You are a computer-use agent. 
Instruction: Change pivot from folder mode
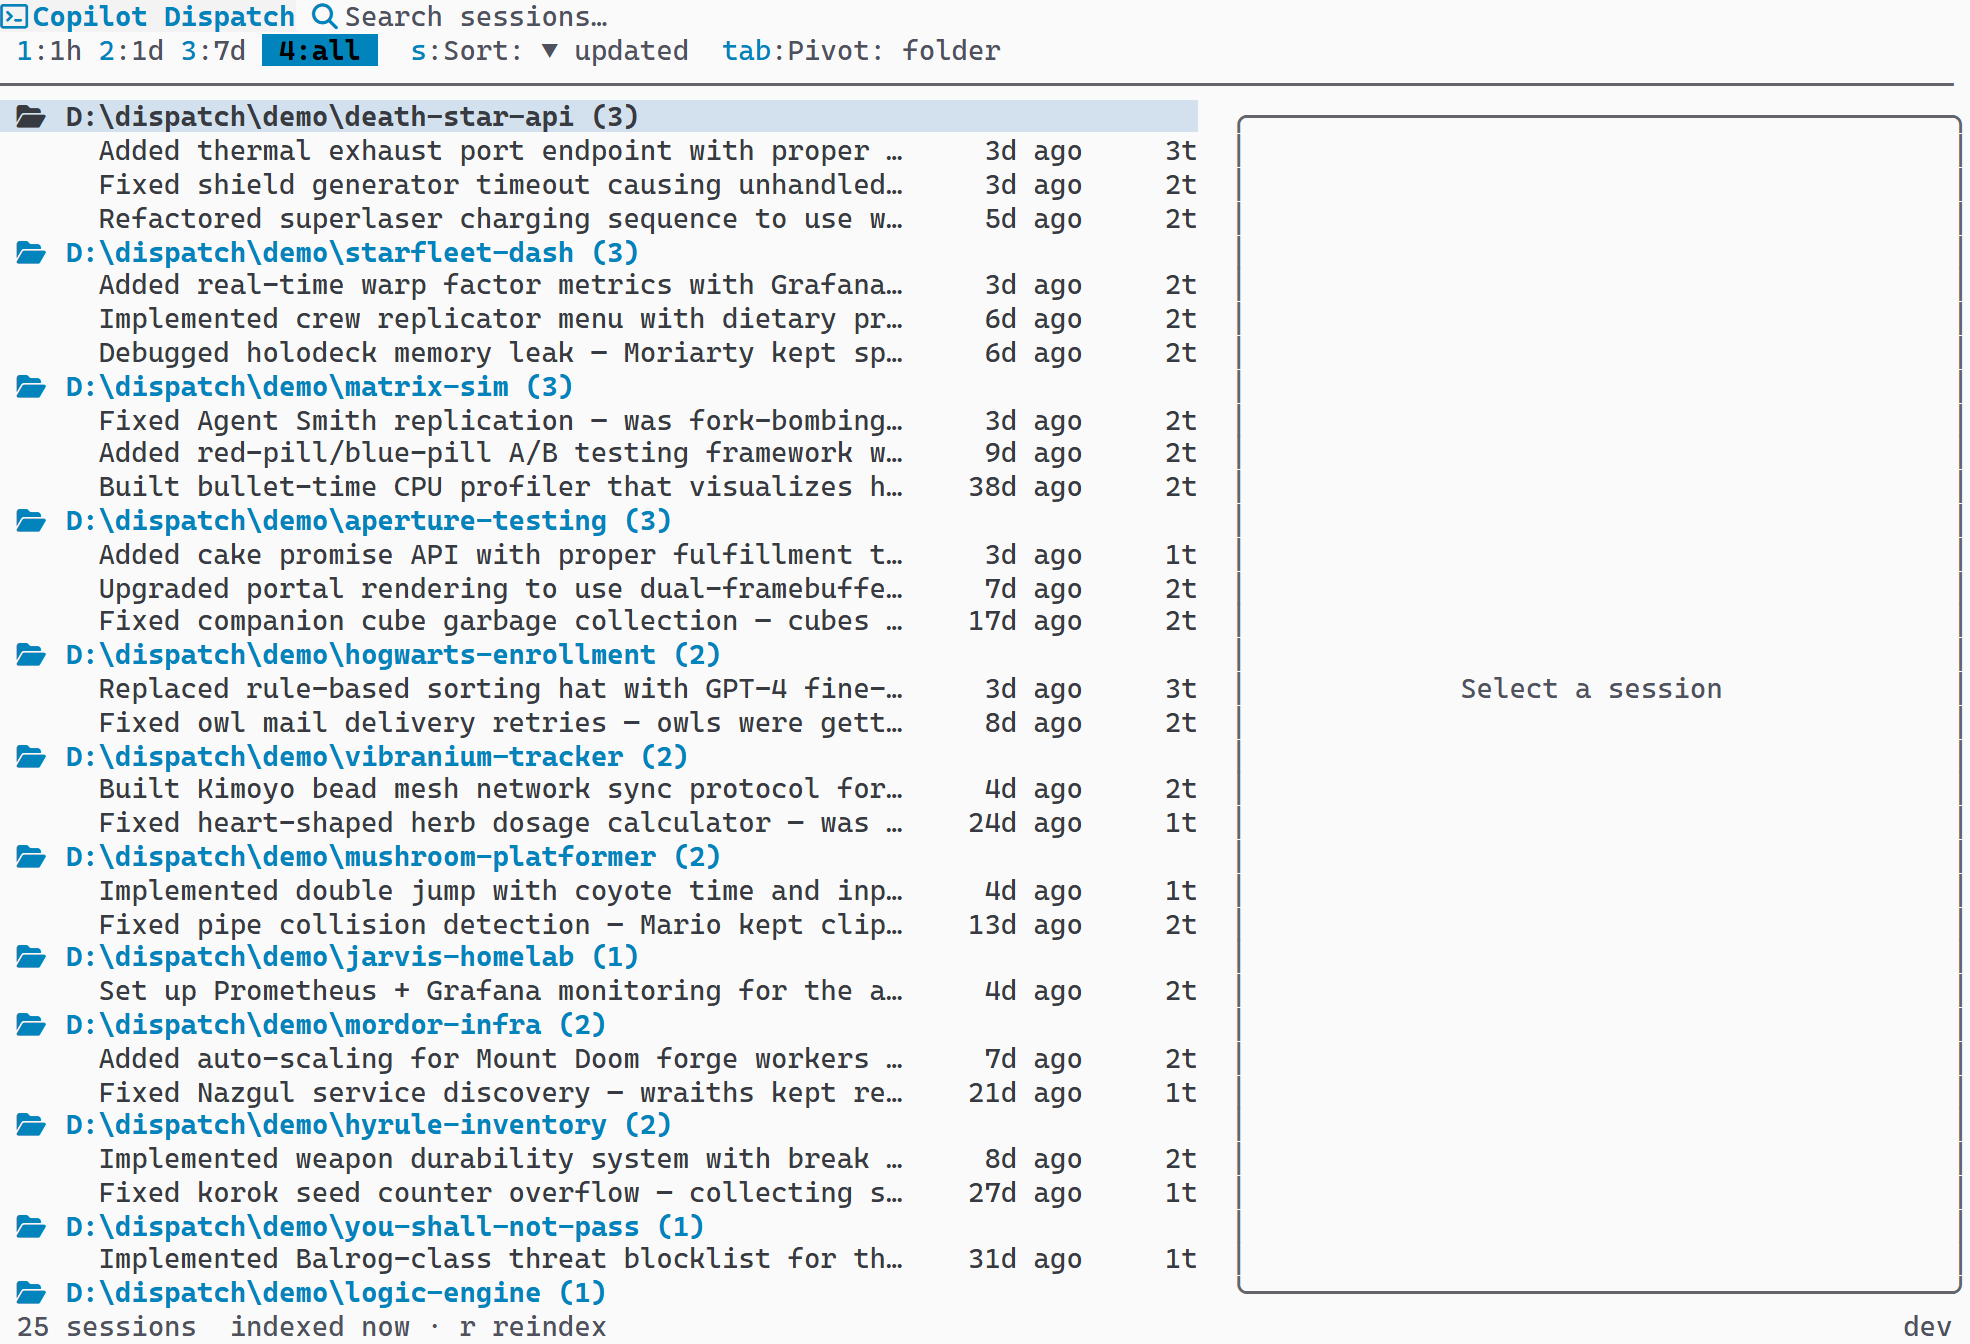[x=861, y=51]
